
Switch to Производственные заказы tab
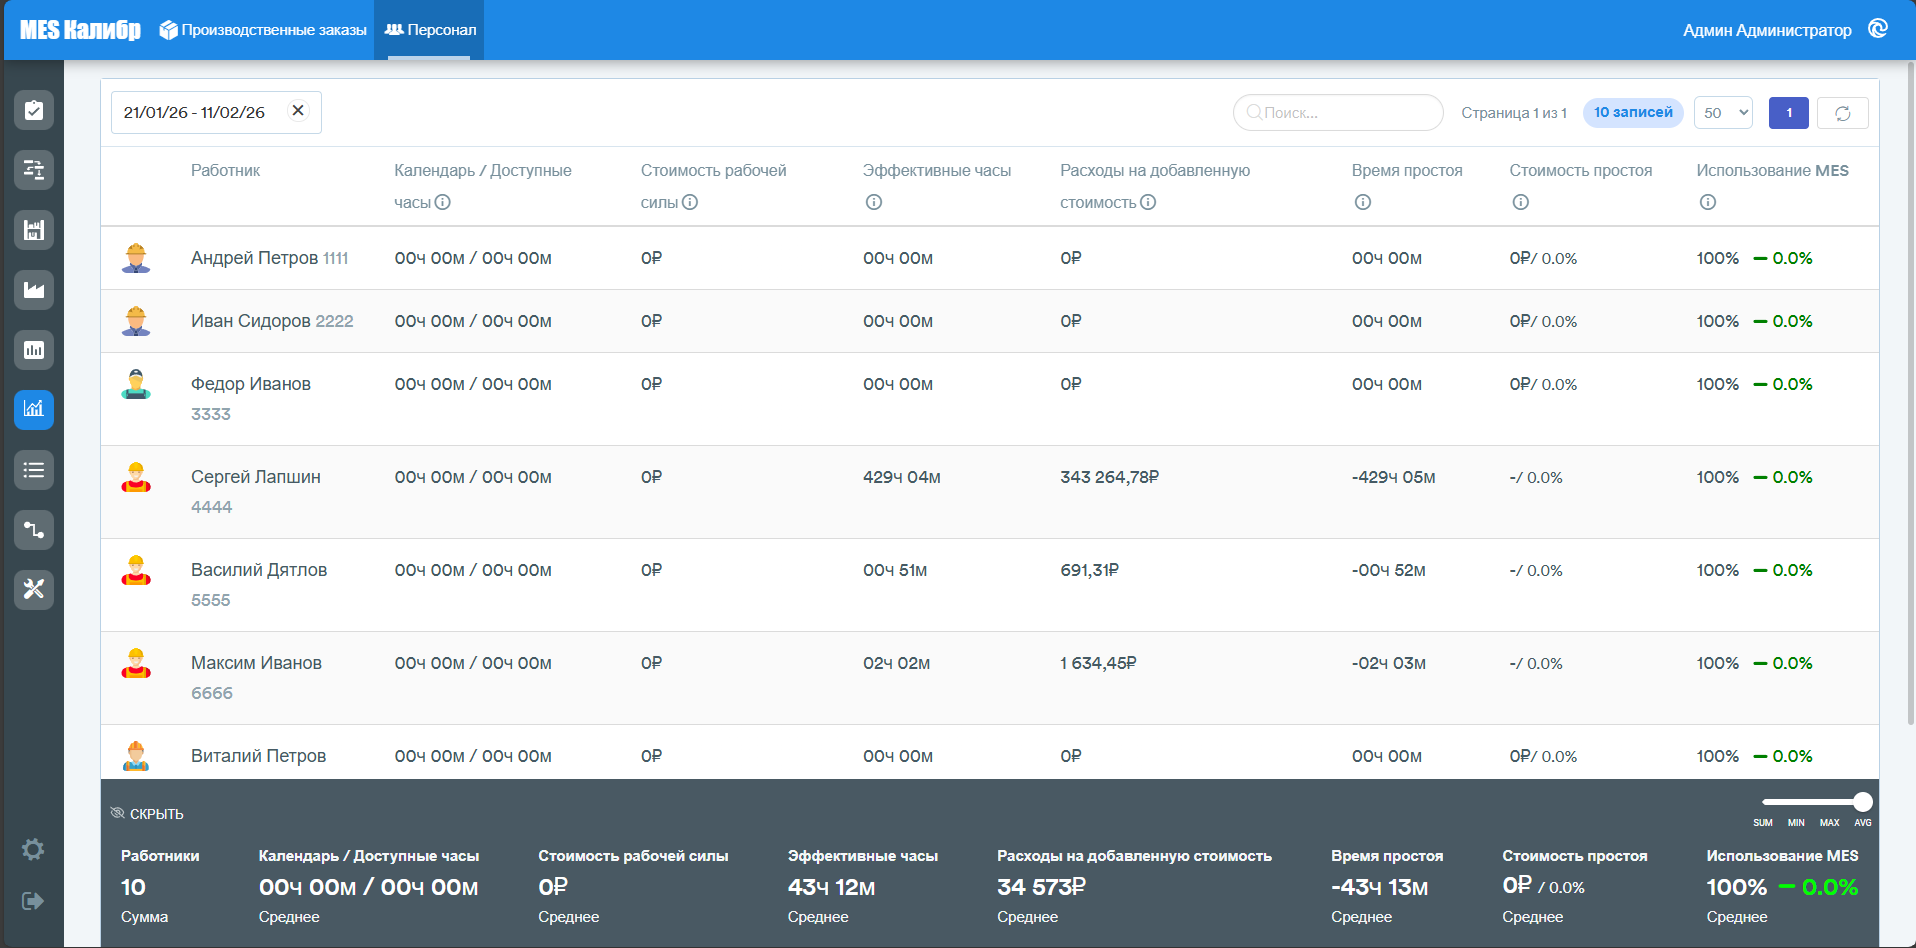(264, 30)
